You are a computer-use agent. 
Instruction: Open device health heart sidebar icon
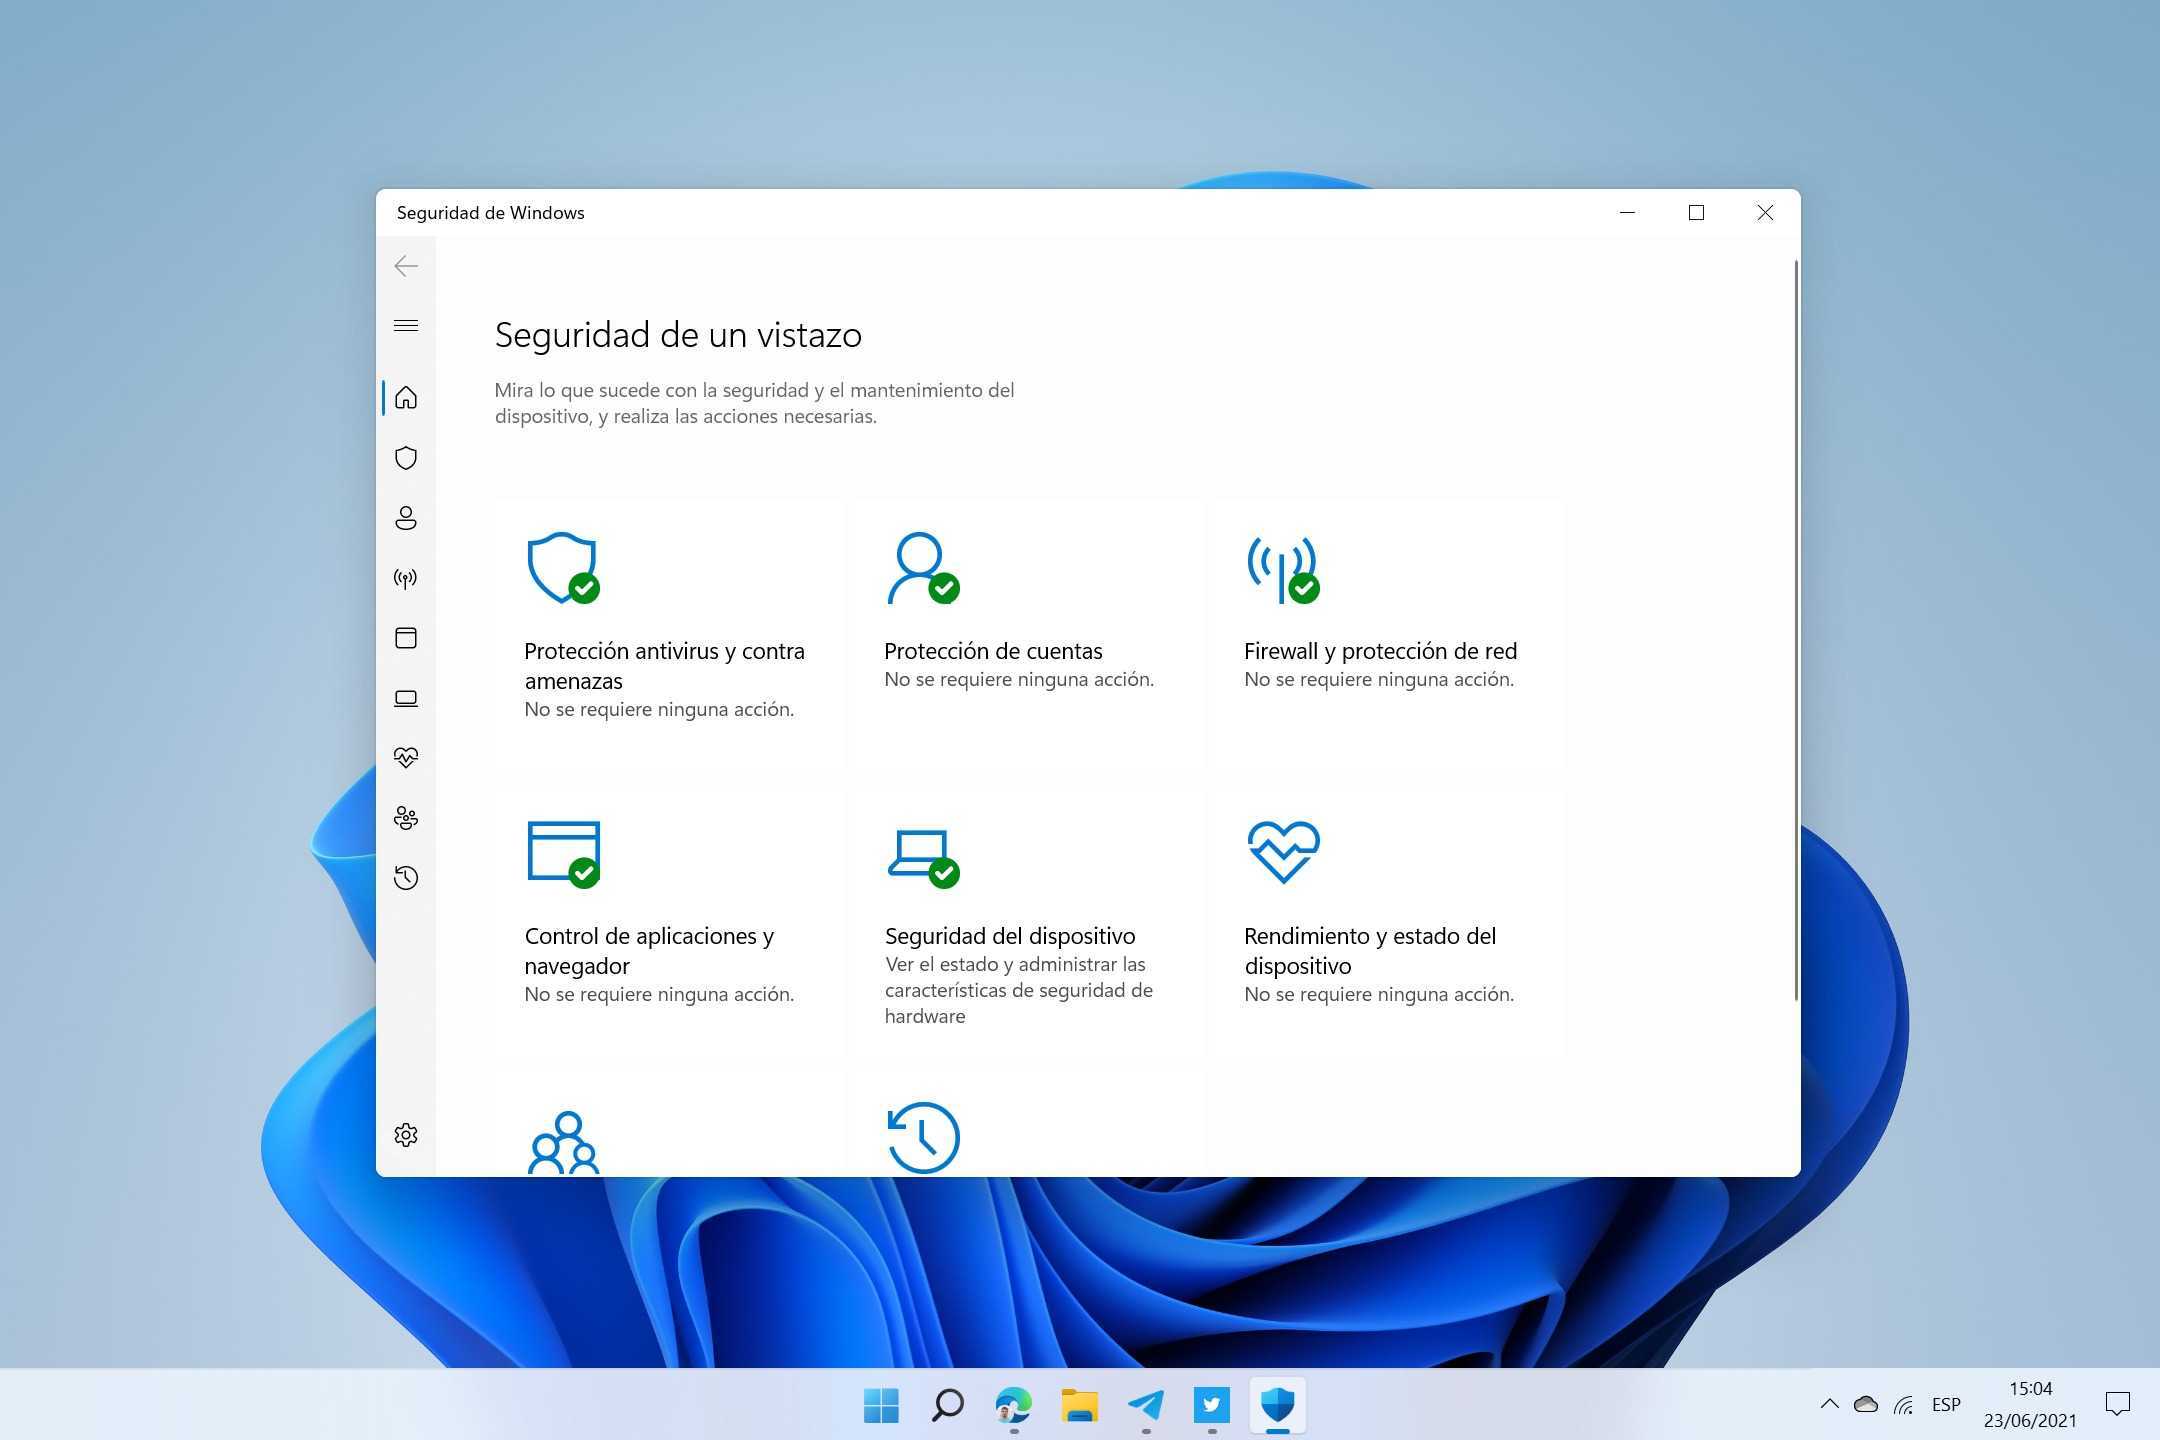click(x=405, y=758)
